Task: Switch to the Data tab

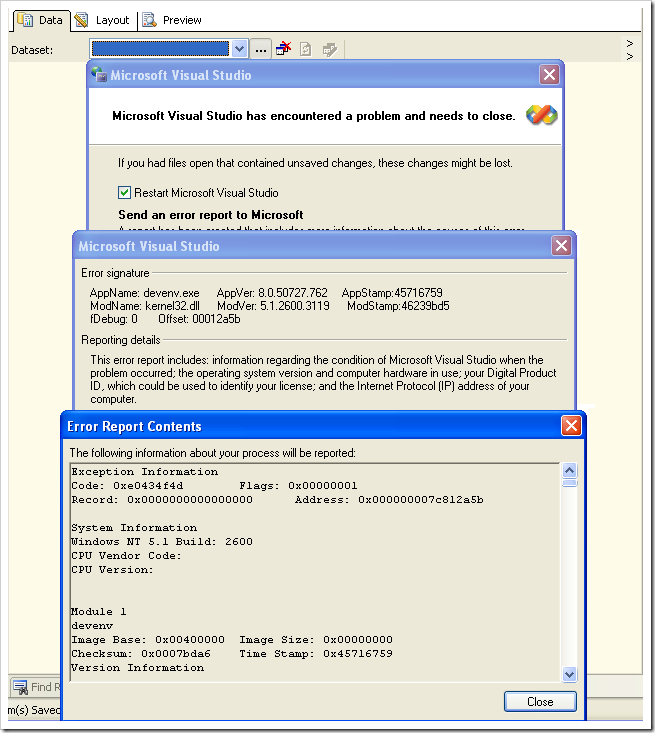Action: point(41,20)
